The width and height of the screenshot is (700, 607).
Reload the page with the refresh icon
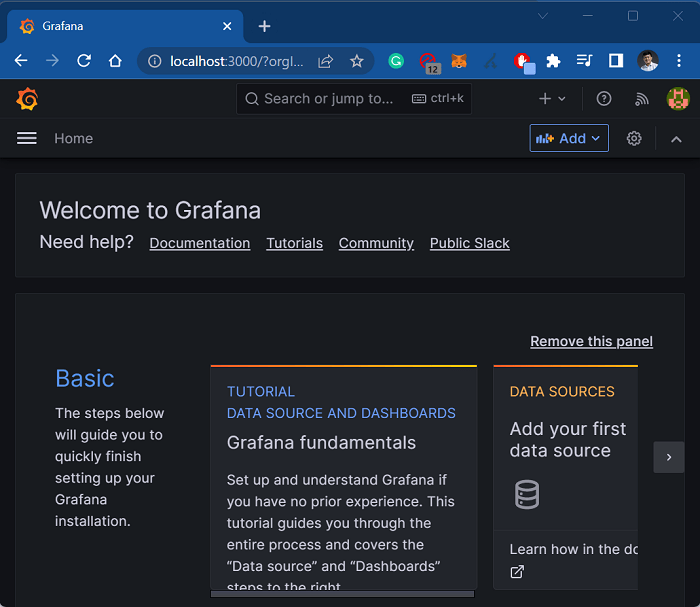(x=84, y=61)
